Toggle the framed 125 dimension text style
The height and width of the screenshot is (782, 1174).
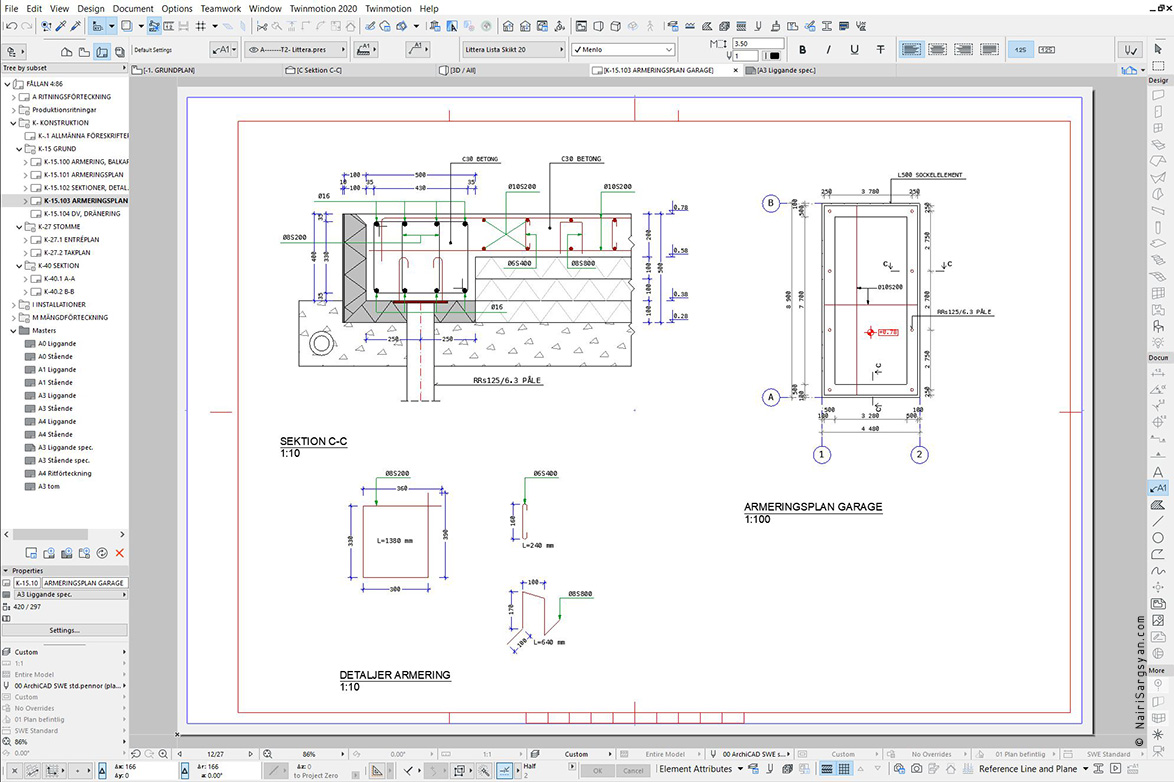[x=1047, y=49]
